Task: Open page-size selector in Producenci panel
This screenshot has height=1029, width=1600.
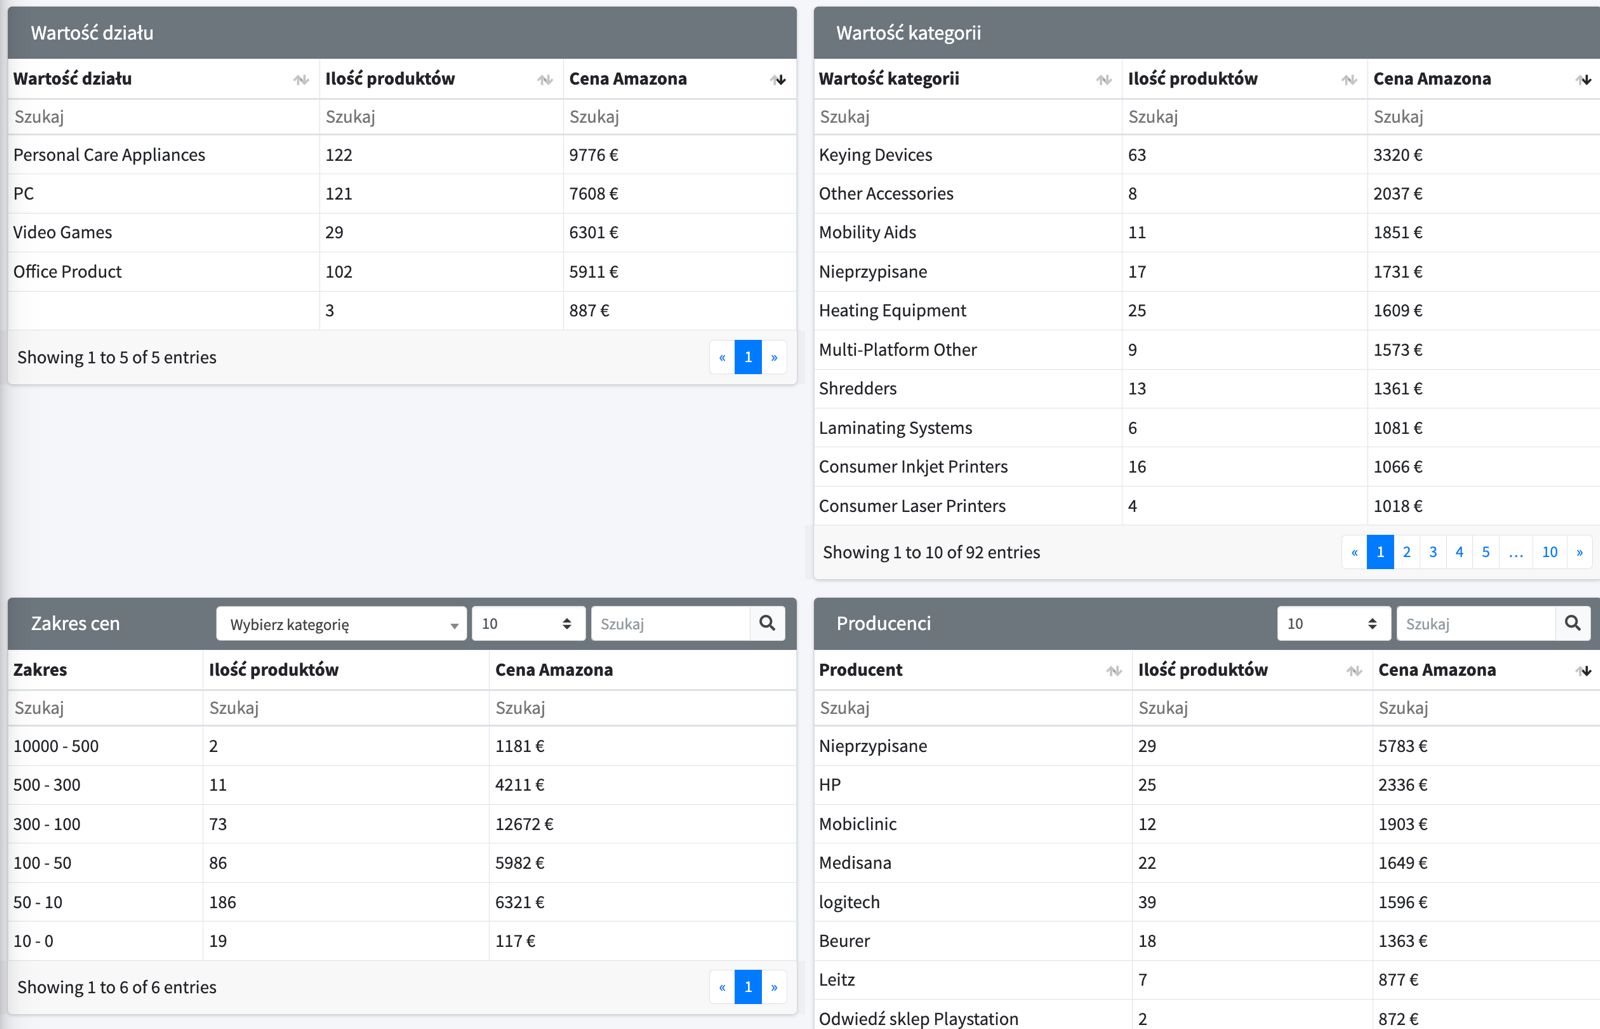Action: 1334,623
